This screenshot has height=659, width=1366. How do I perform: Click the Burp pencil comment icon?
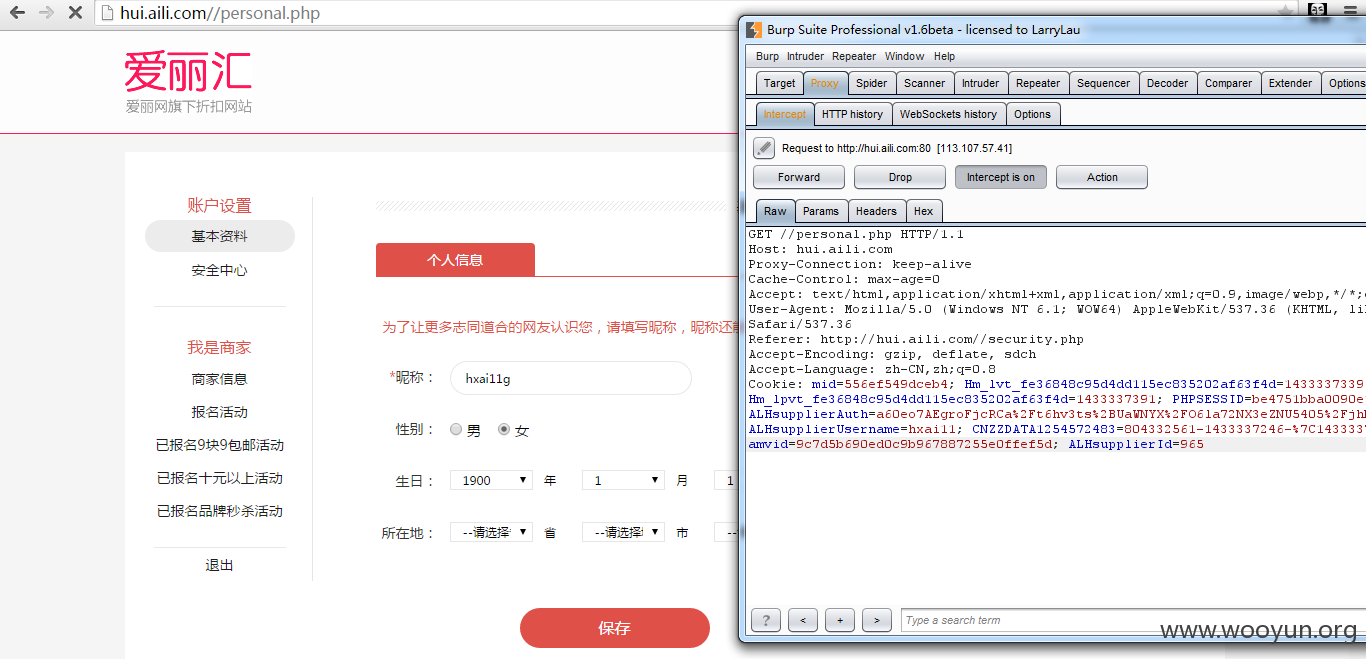pos(764,148)
